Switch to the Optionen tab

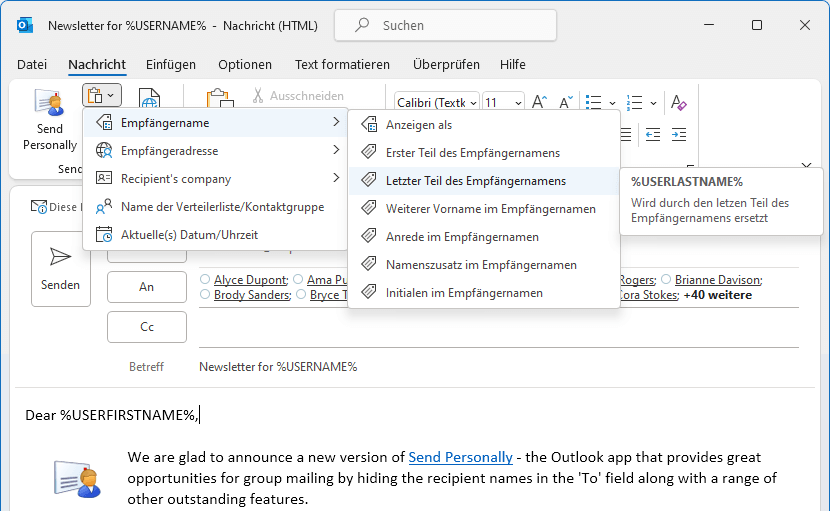point(245,65)
